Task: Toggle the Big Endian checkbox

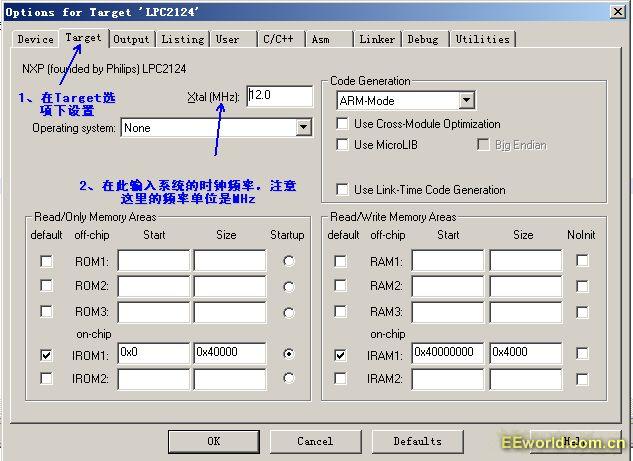Action: (x=483, y=145)
